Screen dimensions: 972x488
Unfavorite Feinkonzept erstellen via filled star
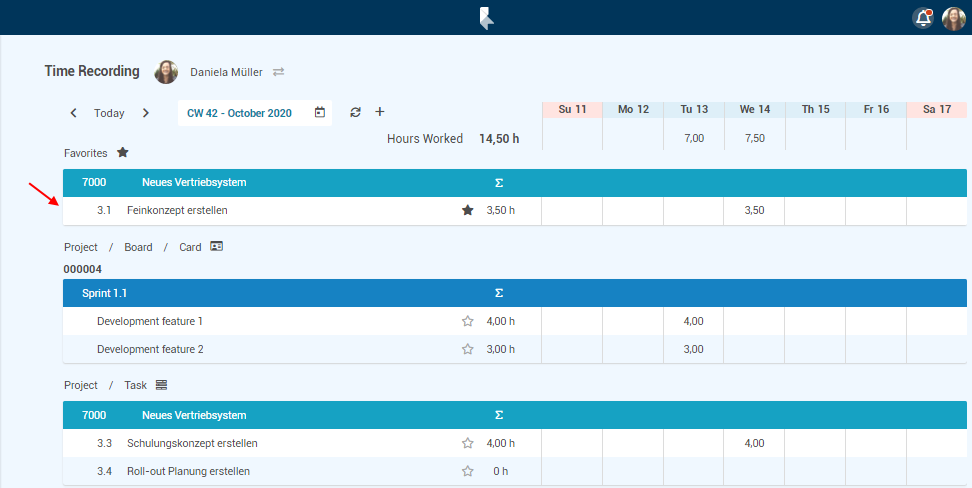(x=467, y=211)
